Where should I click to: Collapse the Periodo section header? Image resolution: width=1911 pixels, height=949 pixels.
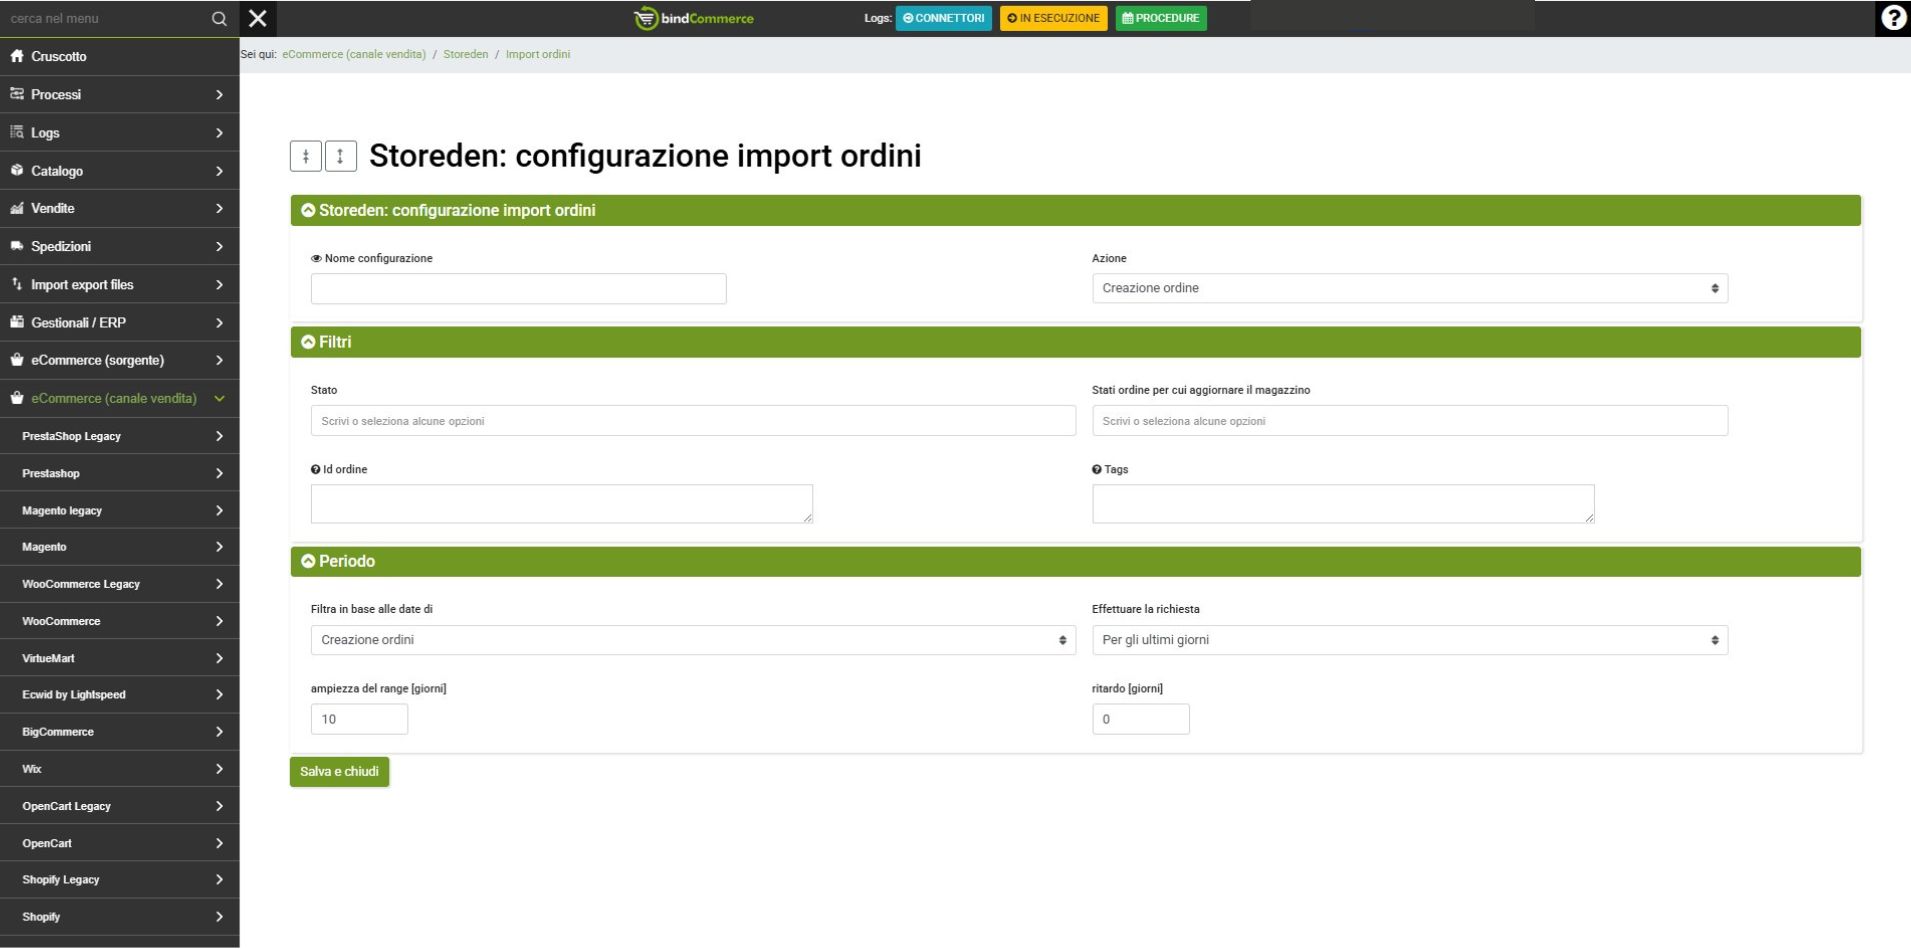(308, 562)
